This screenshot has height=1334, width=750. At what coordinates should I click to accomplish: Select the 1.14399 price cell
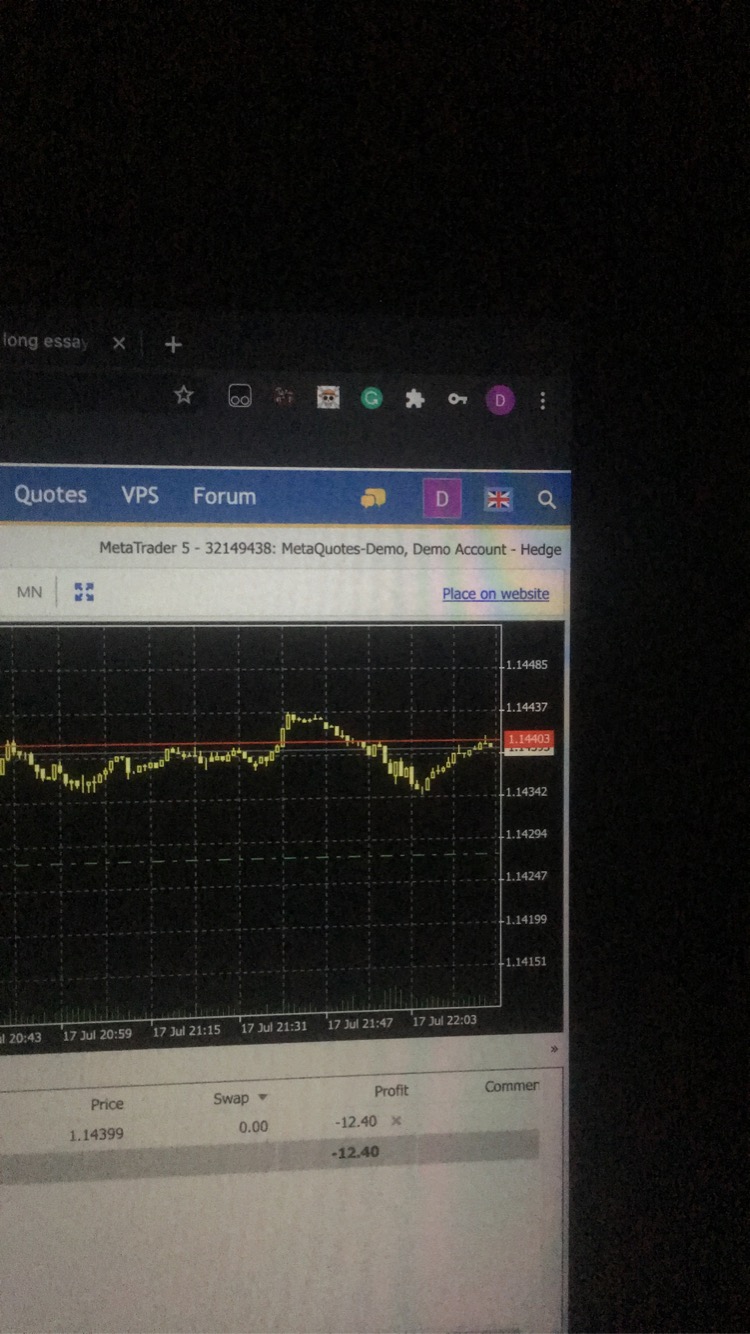[x=97, y=1135]
